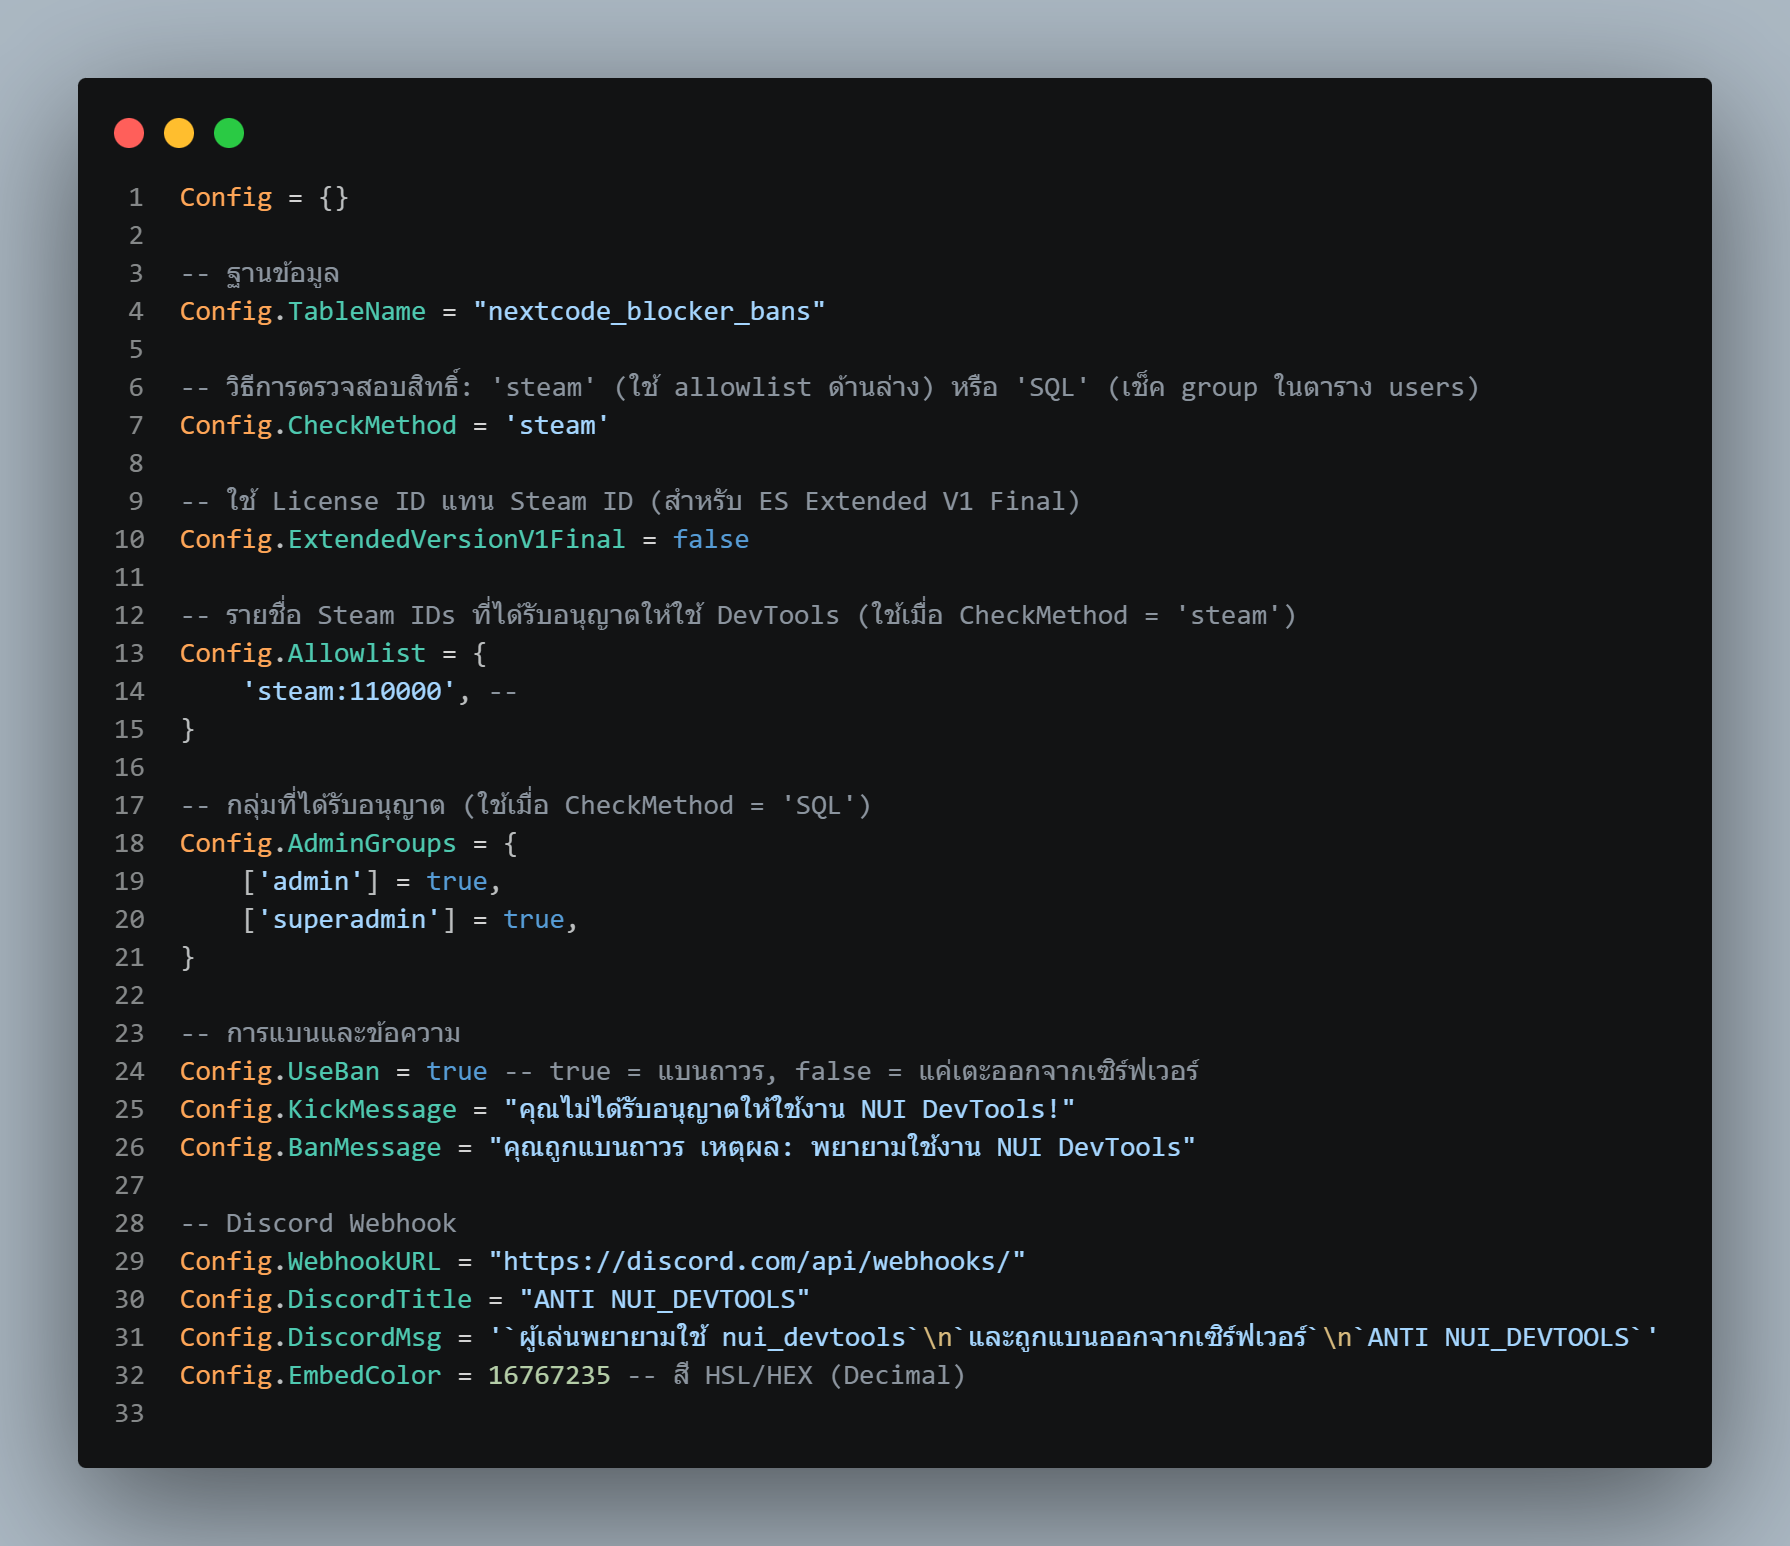The image size is (1790, 1546).
Task: Click the nui_devtools message string on line 31
Action: [1073, 1337]
